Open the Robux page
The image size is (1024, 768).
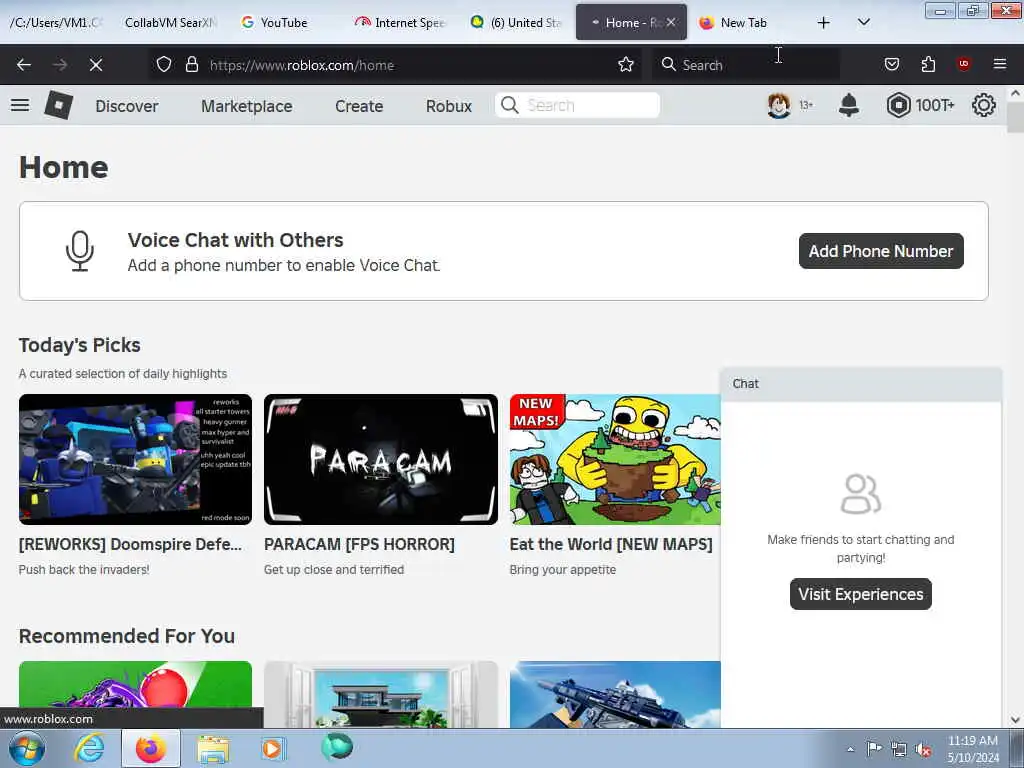point(449,106)
